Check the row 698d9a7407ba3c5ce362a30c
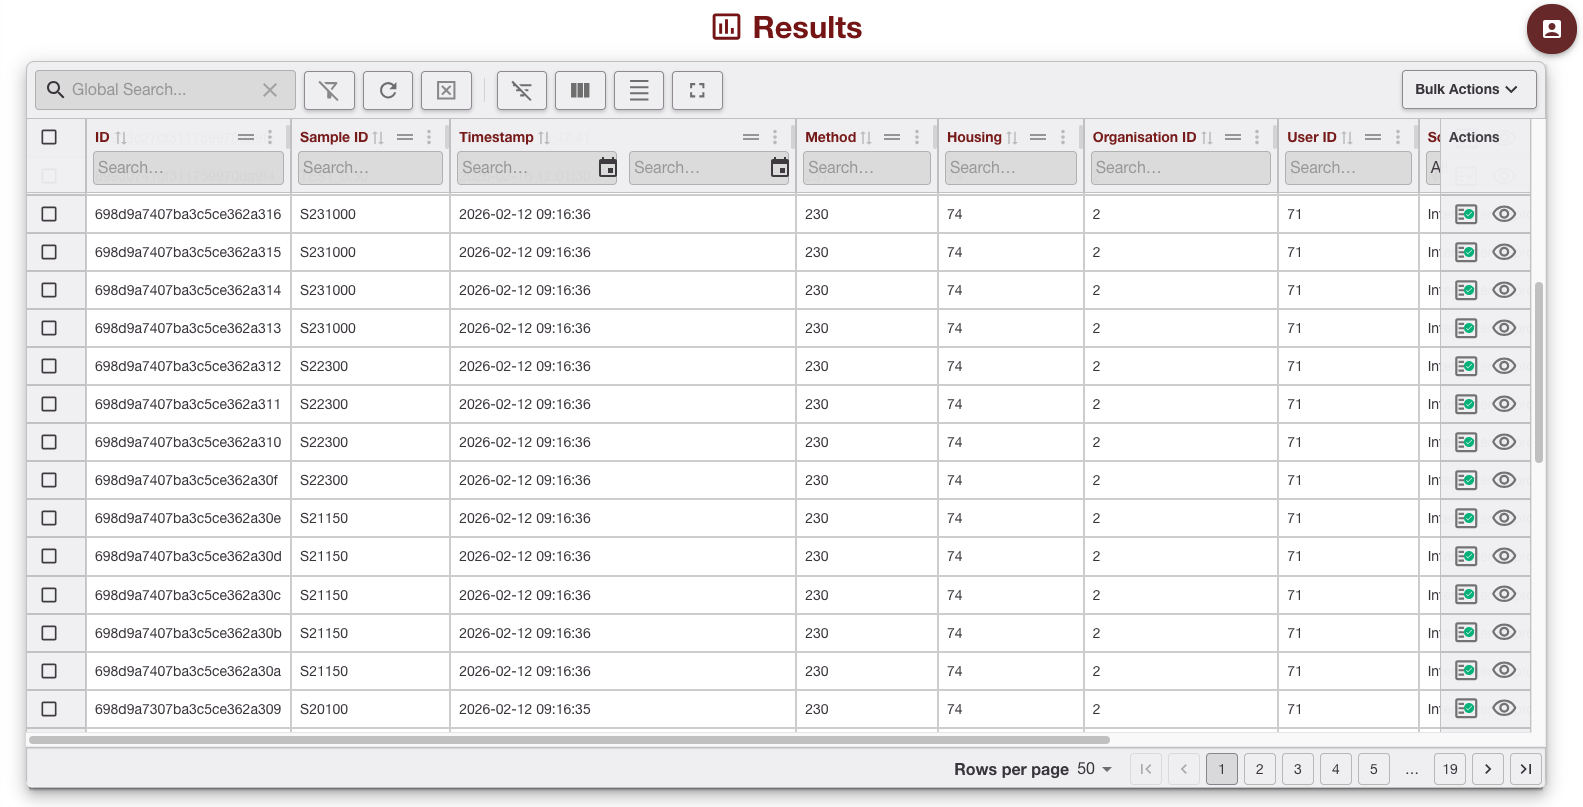This screenshot has width=1583, height=807. click(49, 595)
